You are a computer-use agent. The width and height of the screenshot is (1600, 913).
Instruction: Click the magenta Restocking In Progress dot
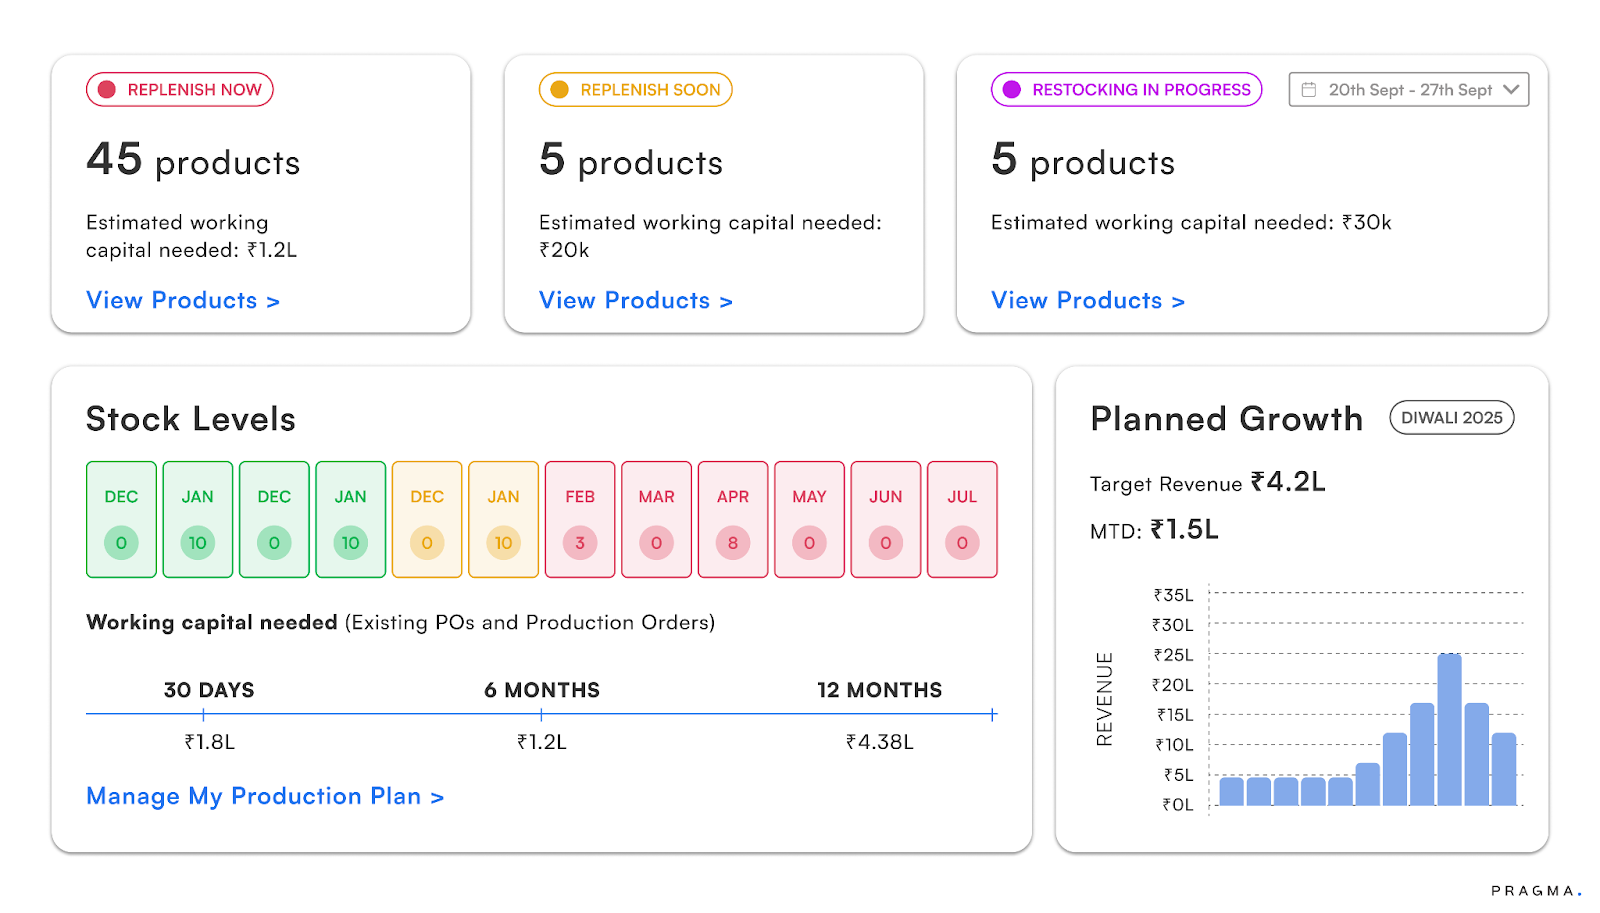coord(1011,89)
